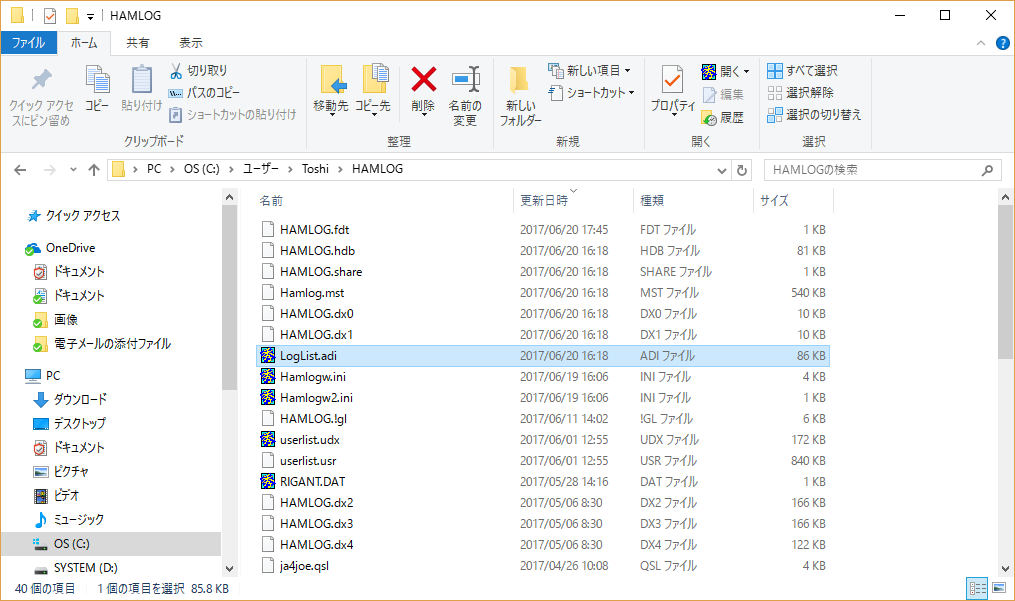
Task: Open the ファイル menu tab
Action: click(x=28, y=43)
